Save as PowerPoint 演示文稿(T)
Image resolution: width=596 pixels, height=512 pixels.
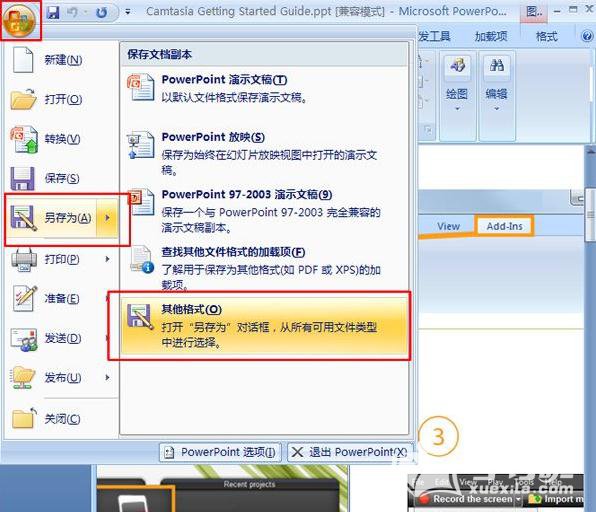[x=264, y=89]
